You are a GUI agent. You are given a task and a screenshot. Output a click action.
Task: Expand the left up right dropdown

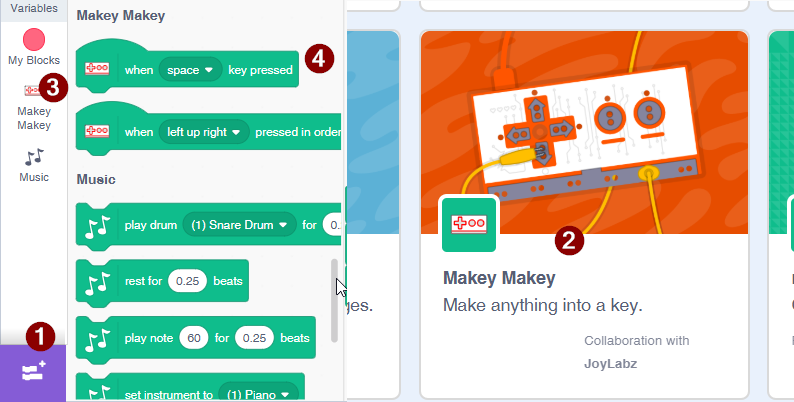pyautogui.click(x=204, y=132)
